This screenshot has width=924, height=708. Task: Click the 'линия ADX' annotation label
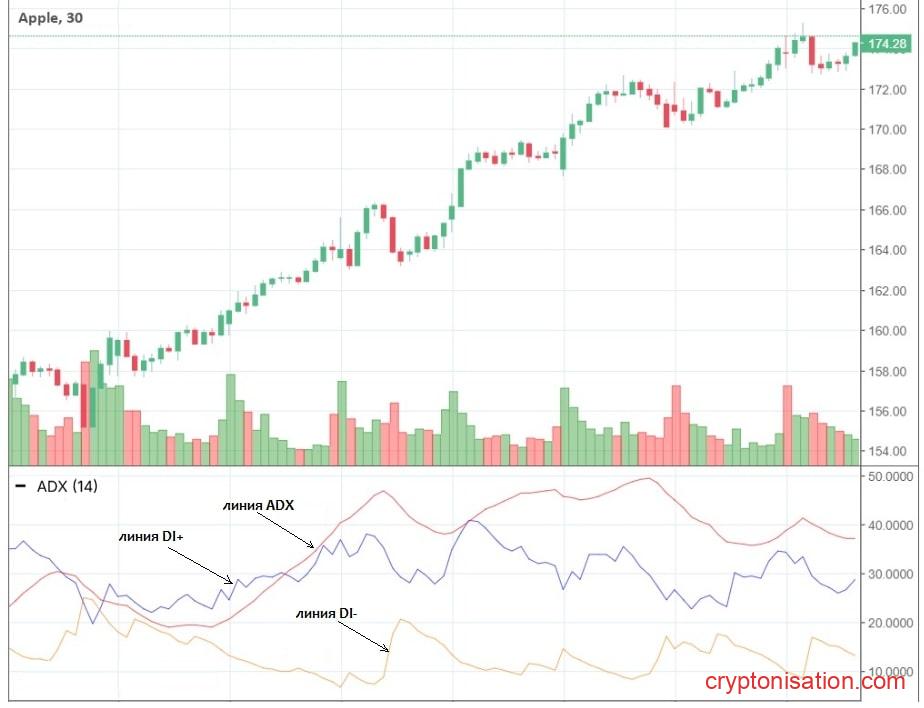tap(258, 505)
